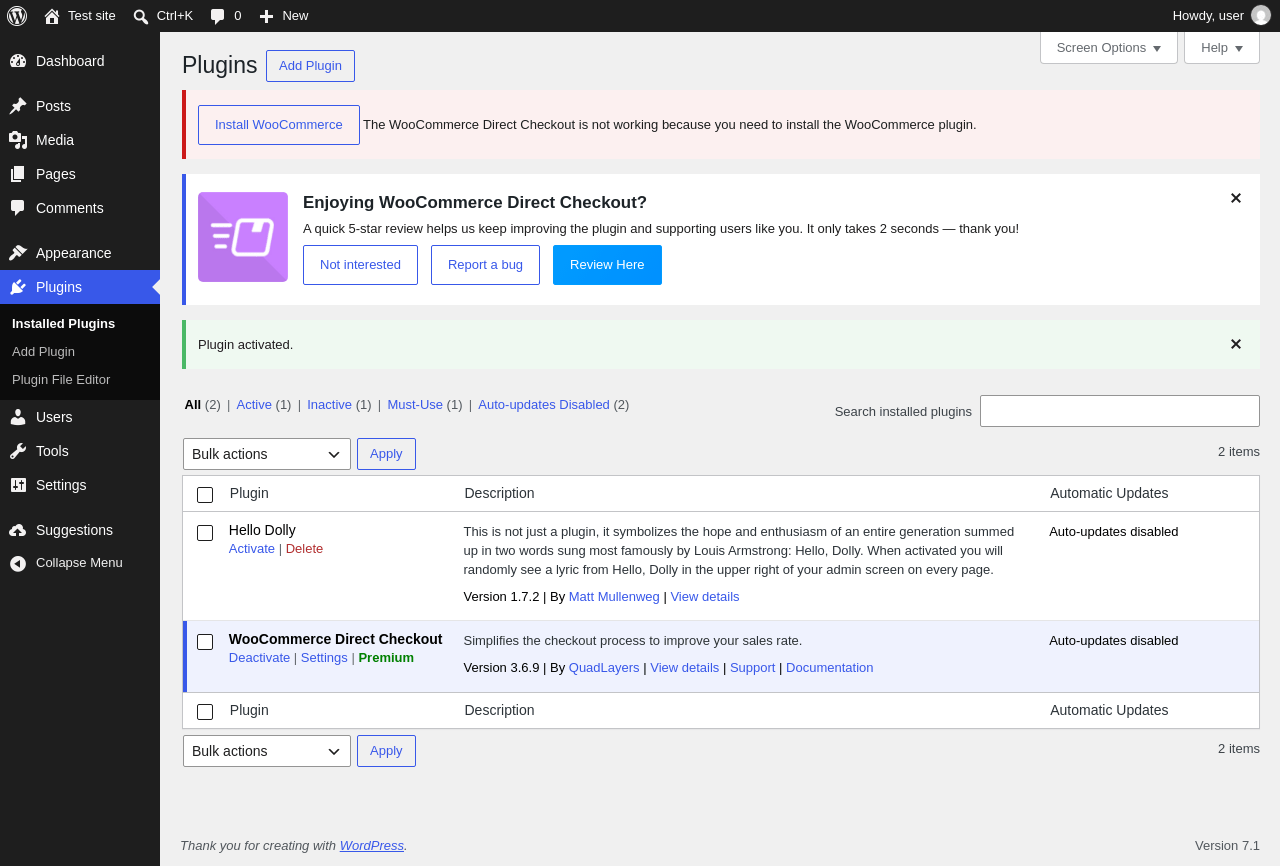Click the Add Plugin button beside heading
This screenshot has height=866, width=1280.
coord(310,66)
